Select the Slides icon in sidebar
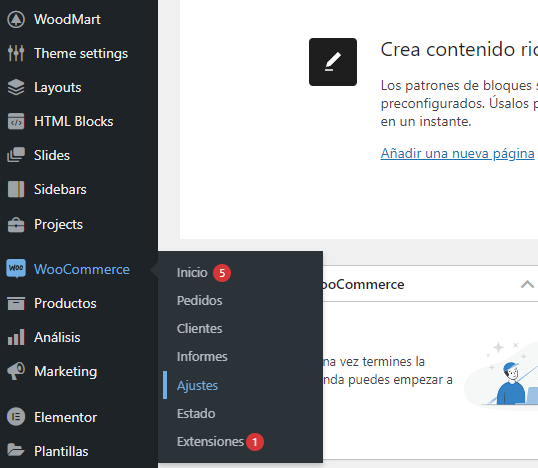The image size is (538, 468). coord(16,155)
